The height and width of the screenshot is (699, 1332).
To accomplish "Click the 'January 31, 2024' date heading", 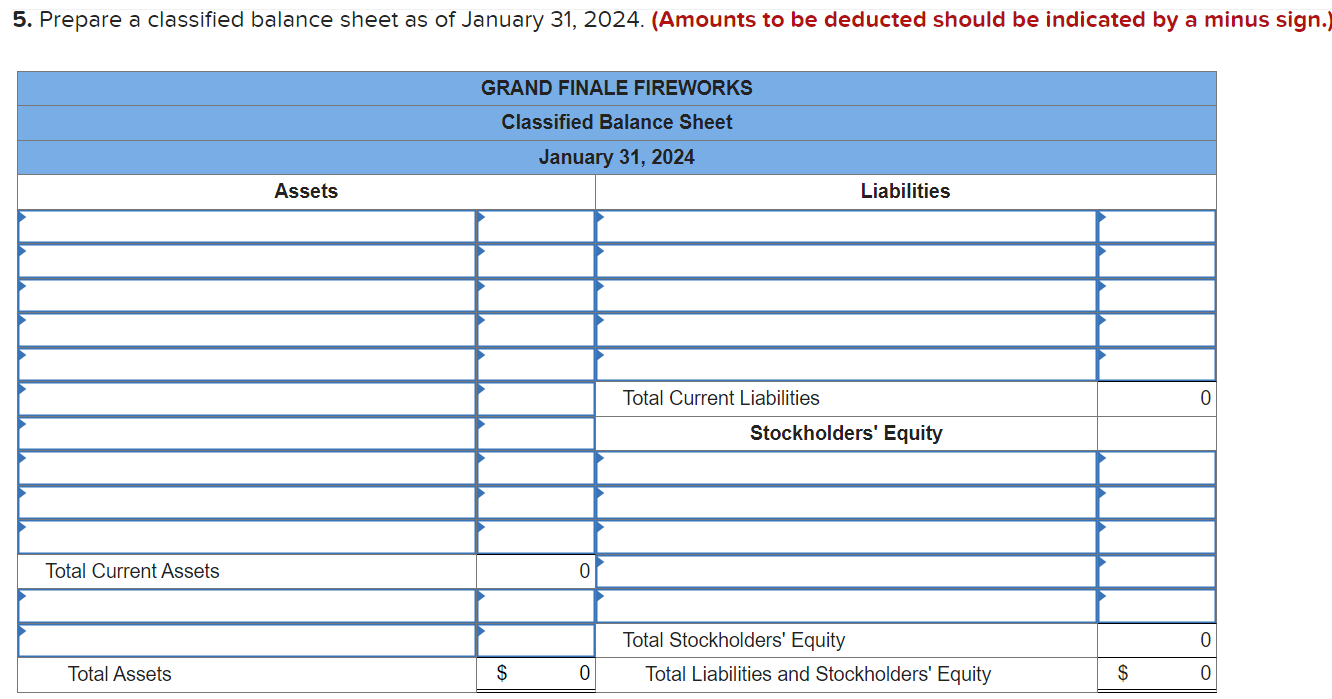I will 616,157.
